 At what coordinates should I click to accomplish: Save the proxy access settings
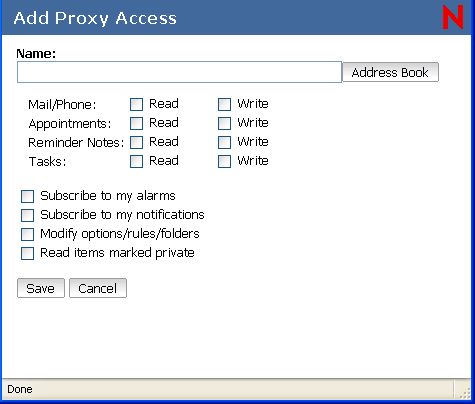point(41,288)
